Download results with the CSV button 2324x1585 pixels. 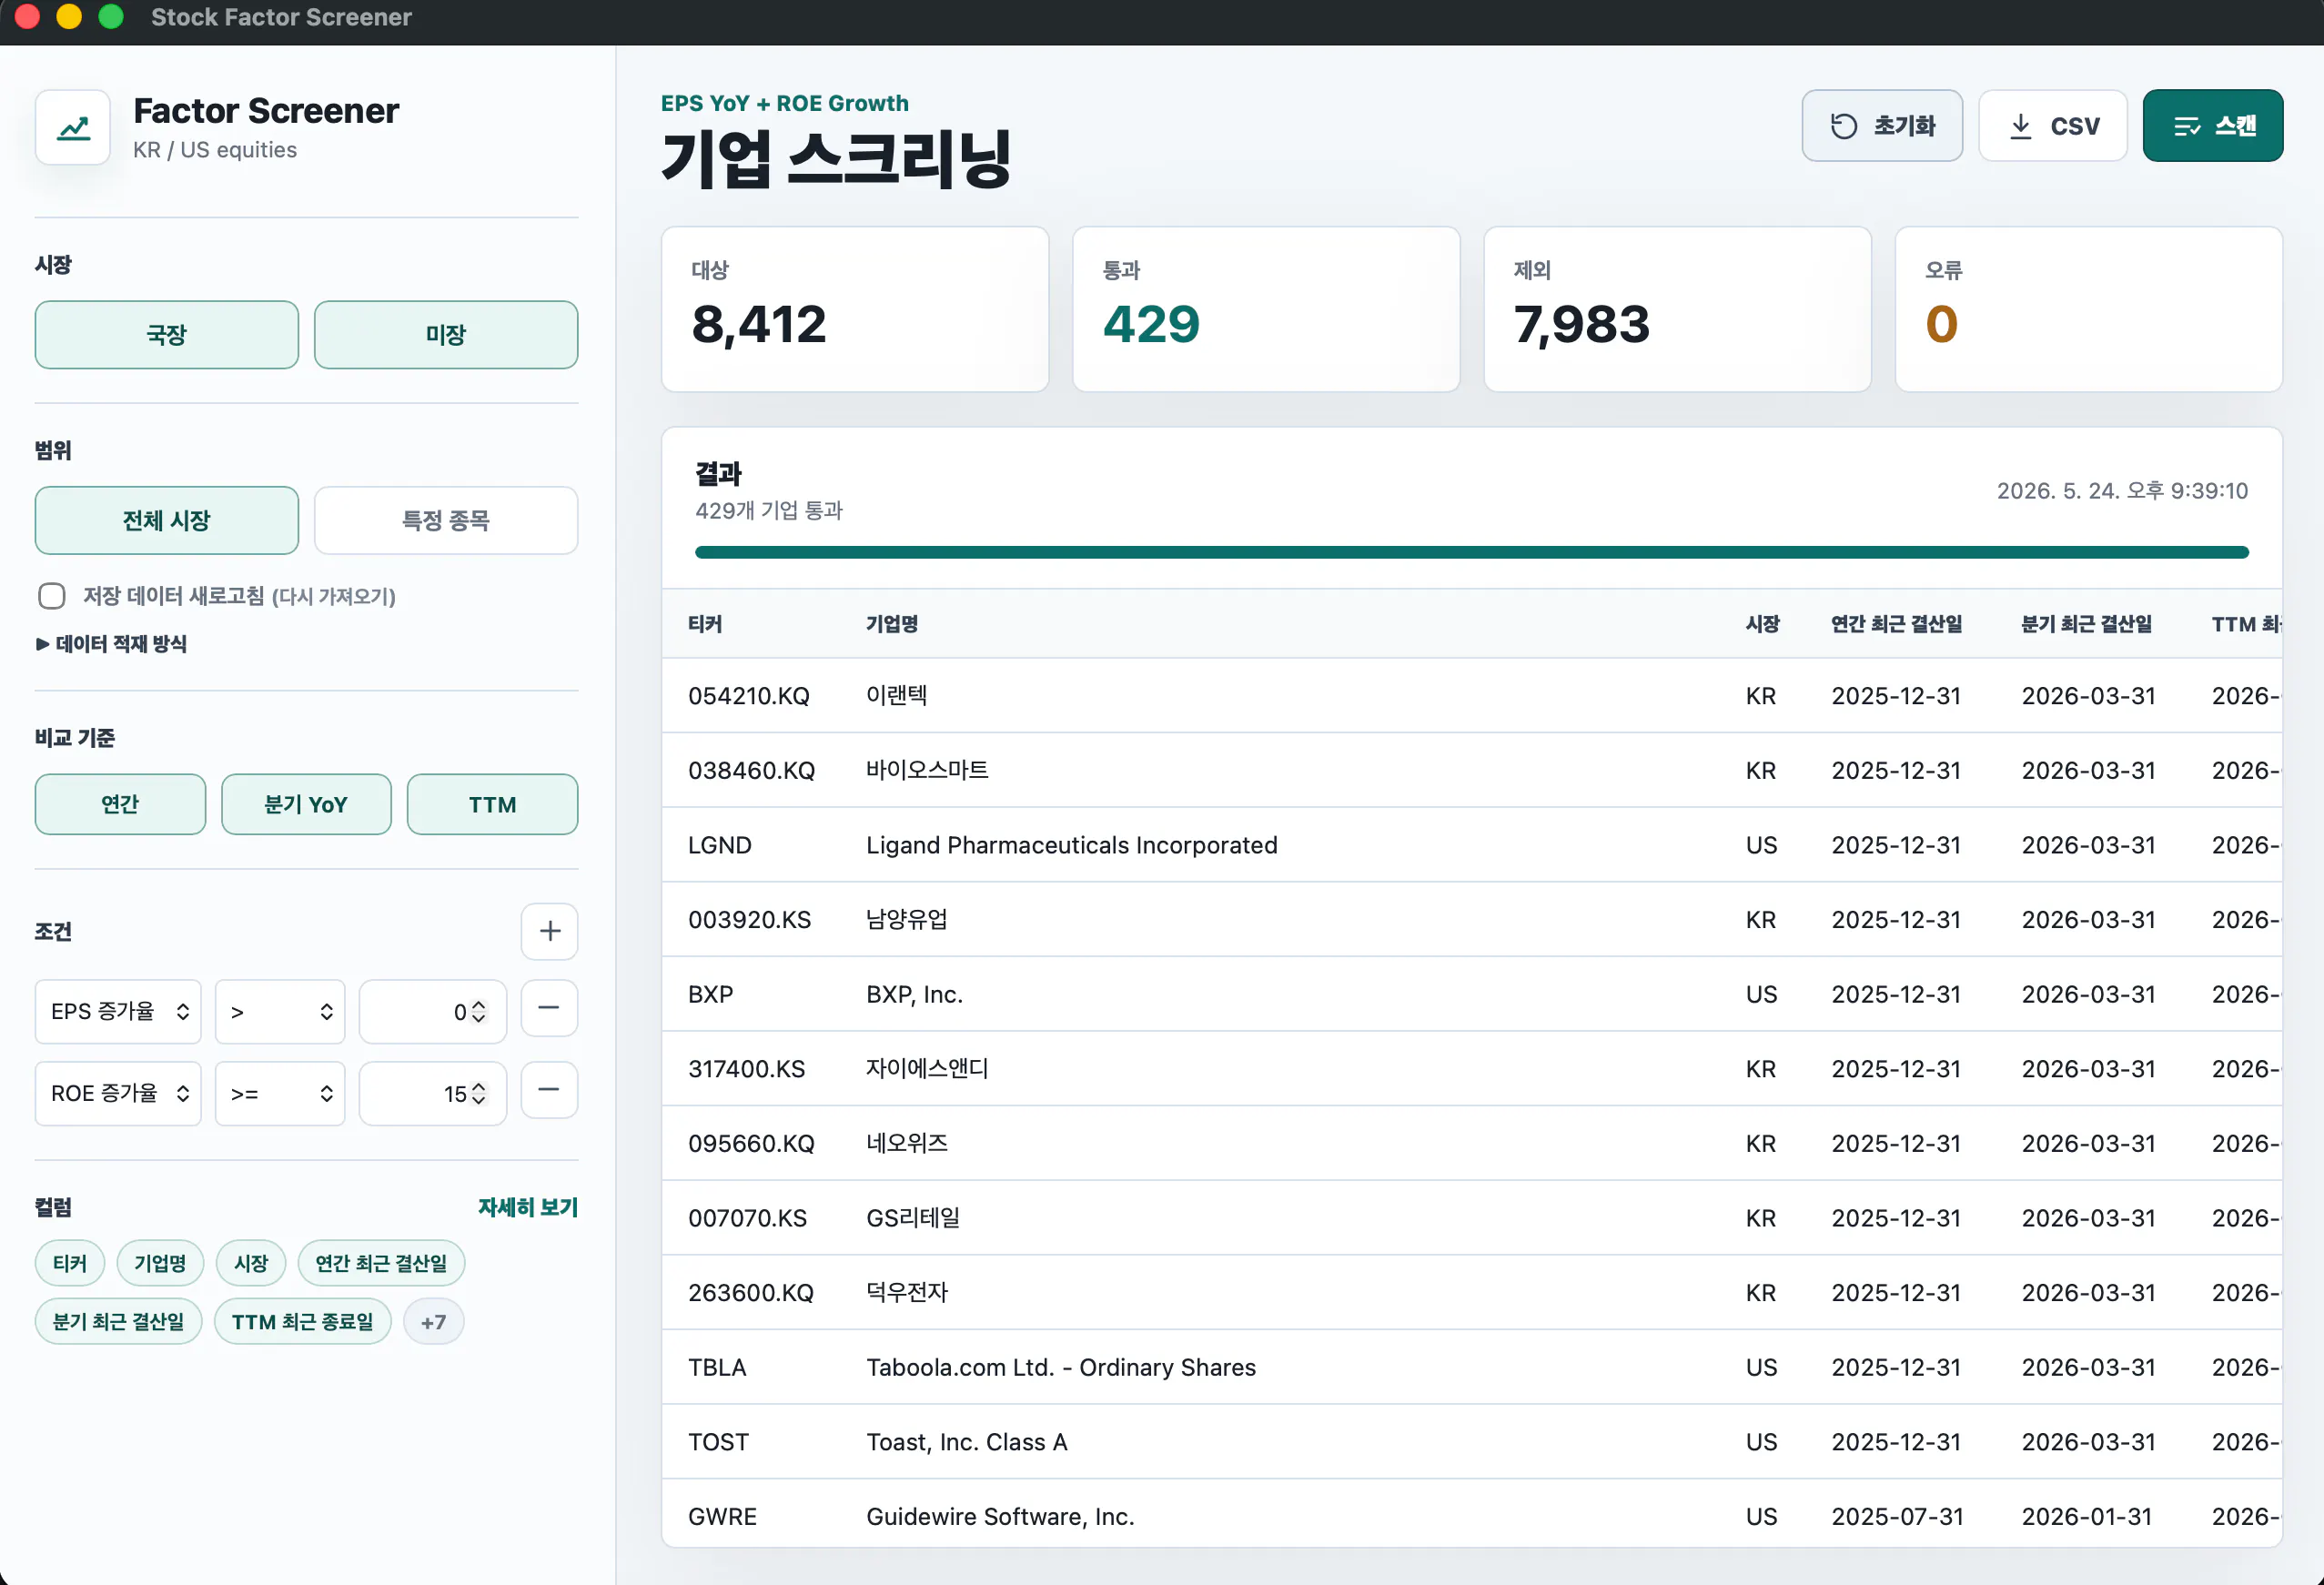2053,126
